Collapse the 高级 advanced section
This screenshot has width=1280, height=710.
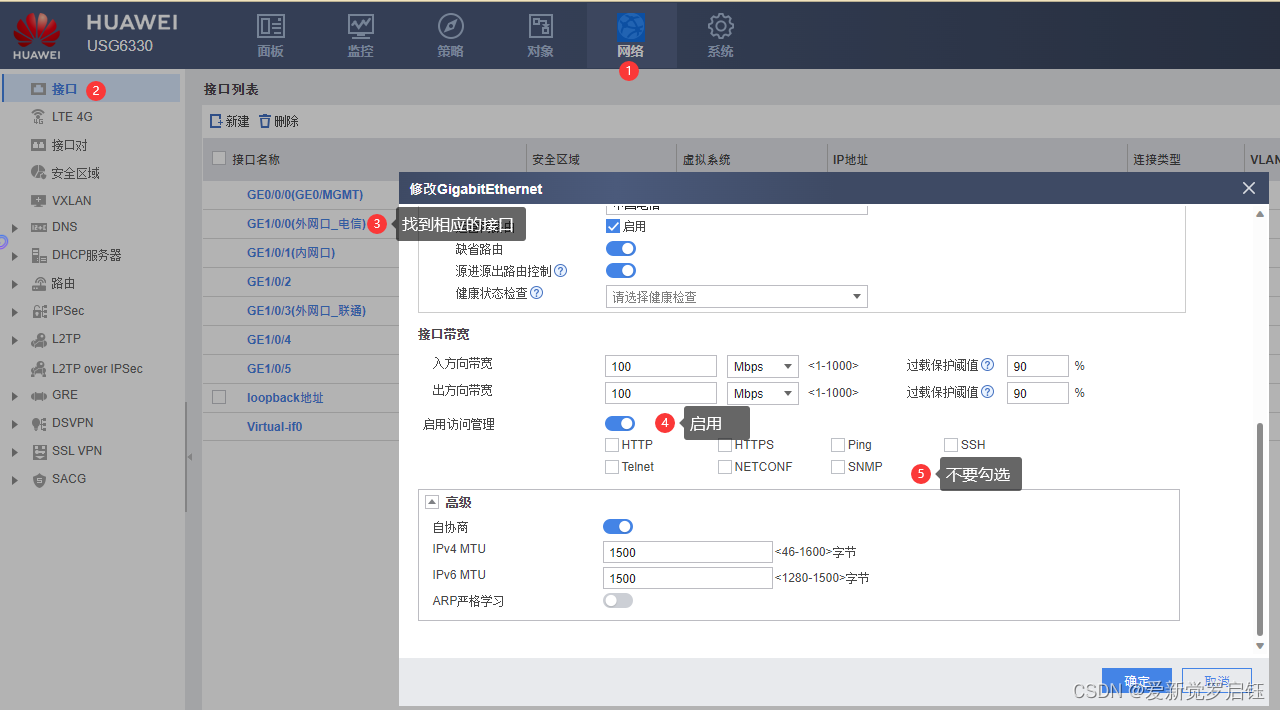click(x=432, y=502)
